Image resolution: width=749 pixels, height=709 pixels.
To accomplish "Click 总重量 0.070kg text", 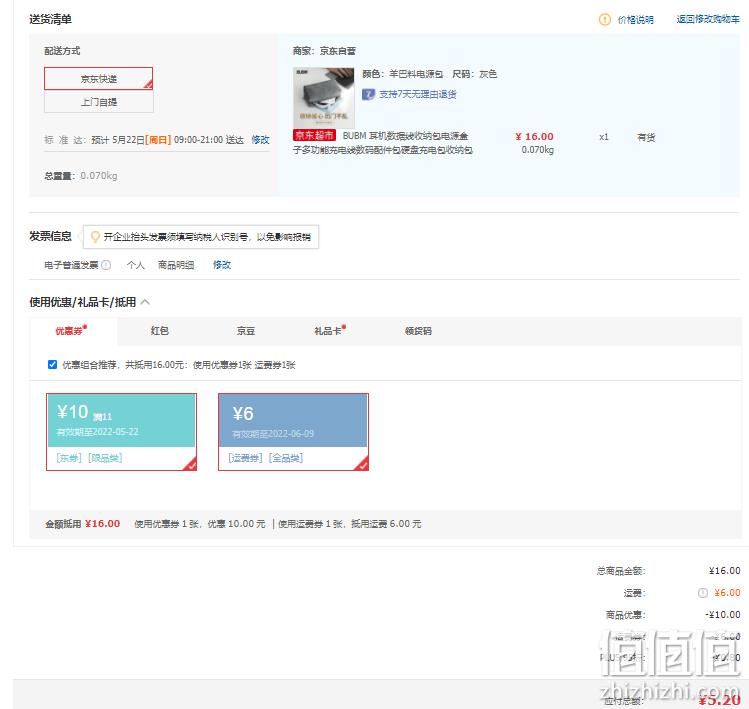I will [x=81, y=176].
